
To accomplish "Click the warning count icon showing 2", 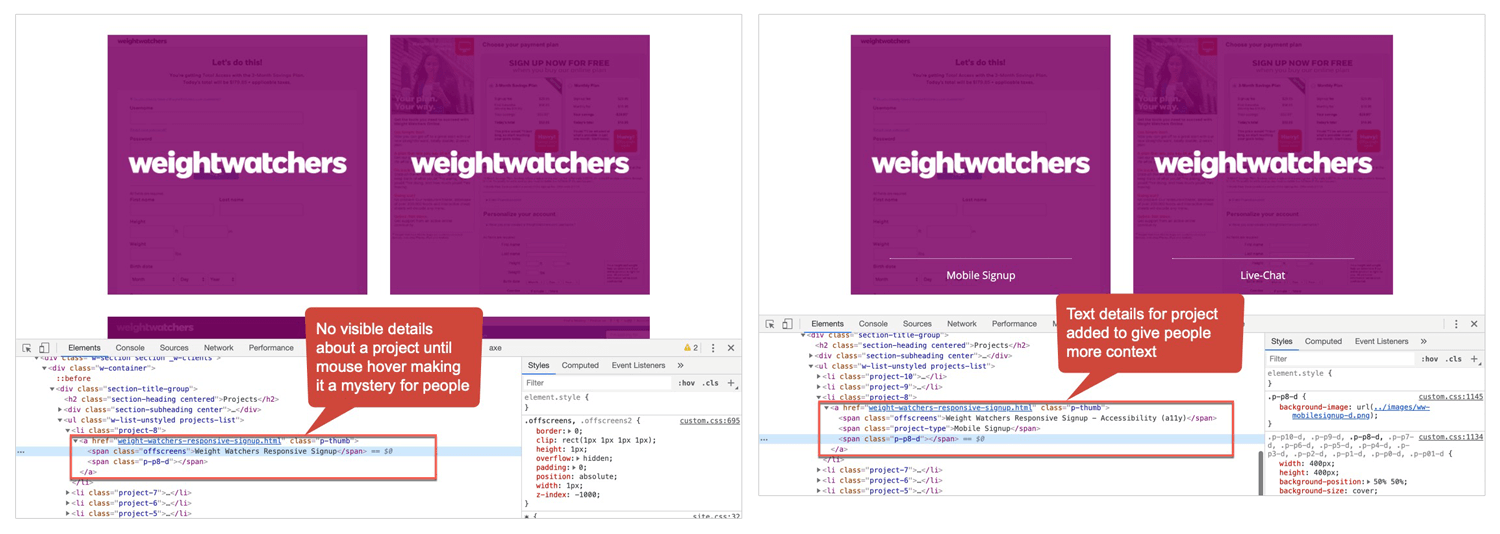I will pos(691,348).
